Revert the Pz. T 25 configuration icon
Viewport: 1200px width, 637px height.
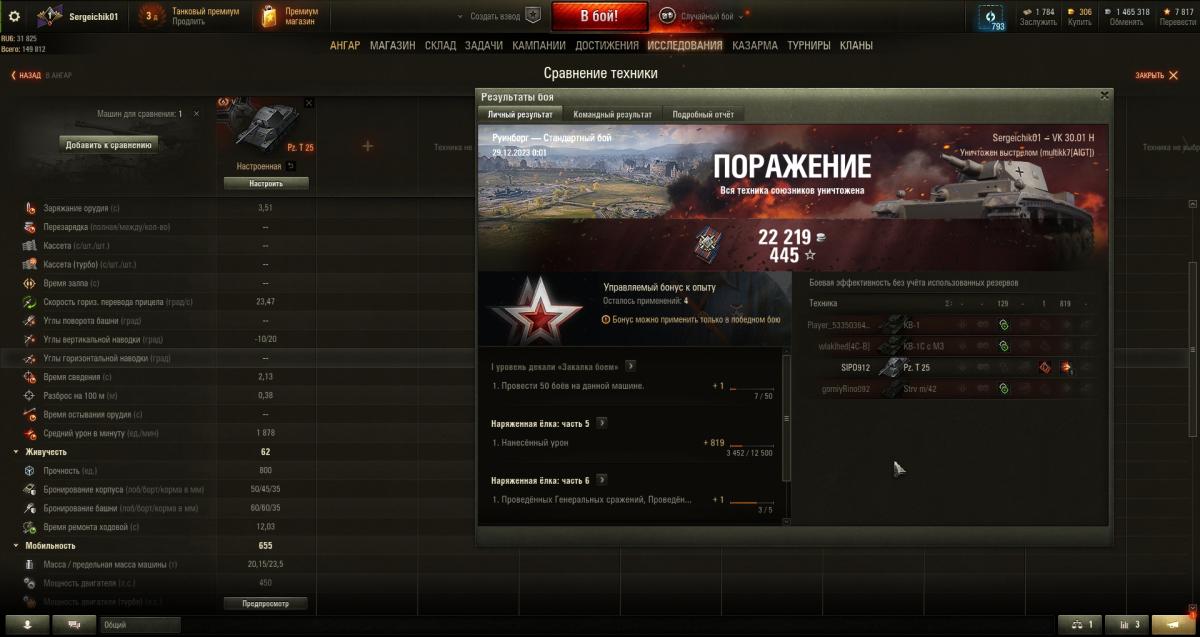pyautogui.click(x=291, y=166)
